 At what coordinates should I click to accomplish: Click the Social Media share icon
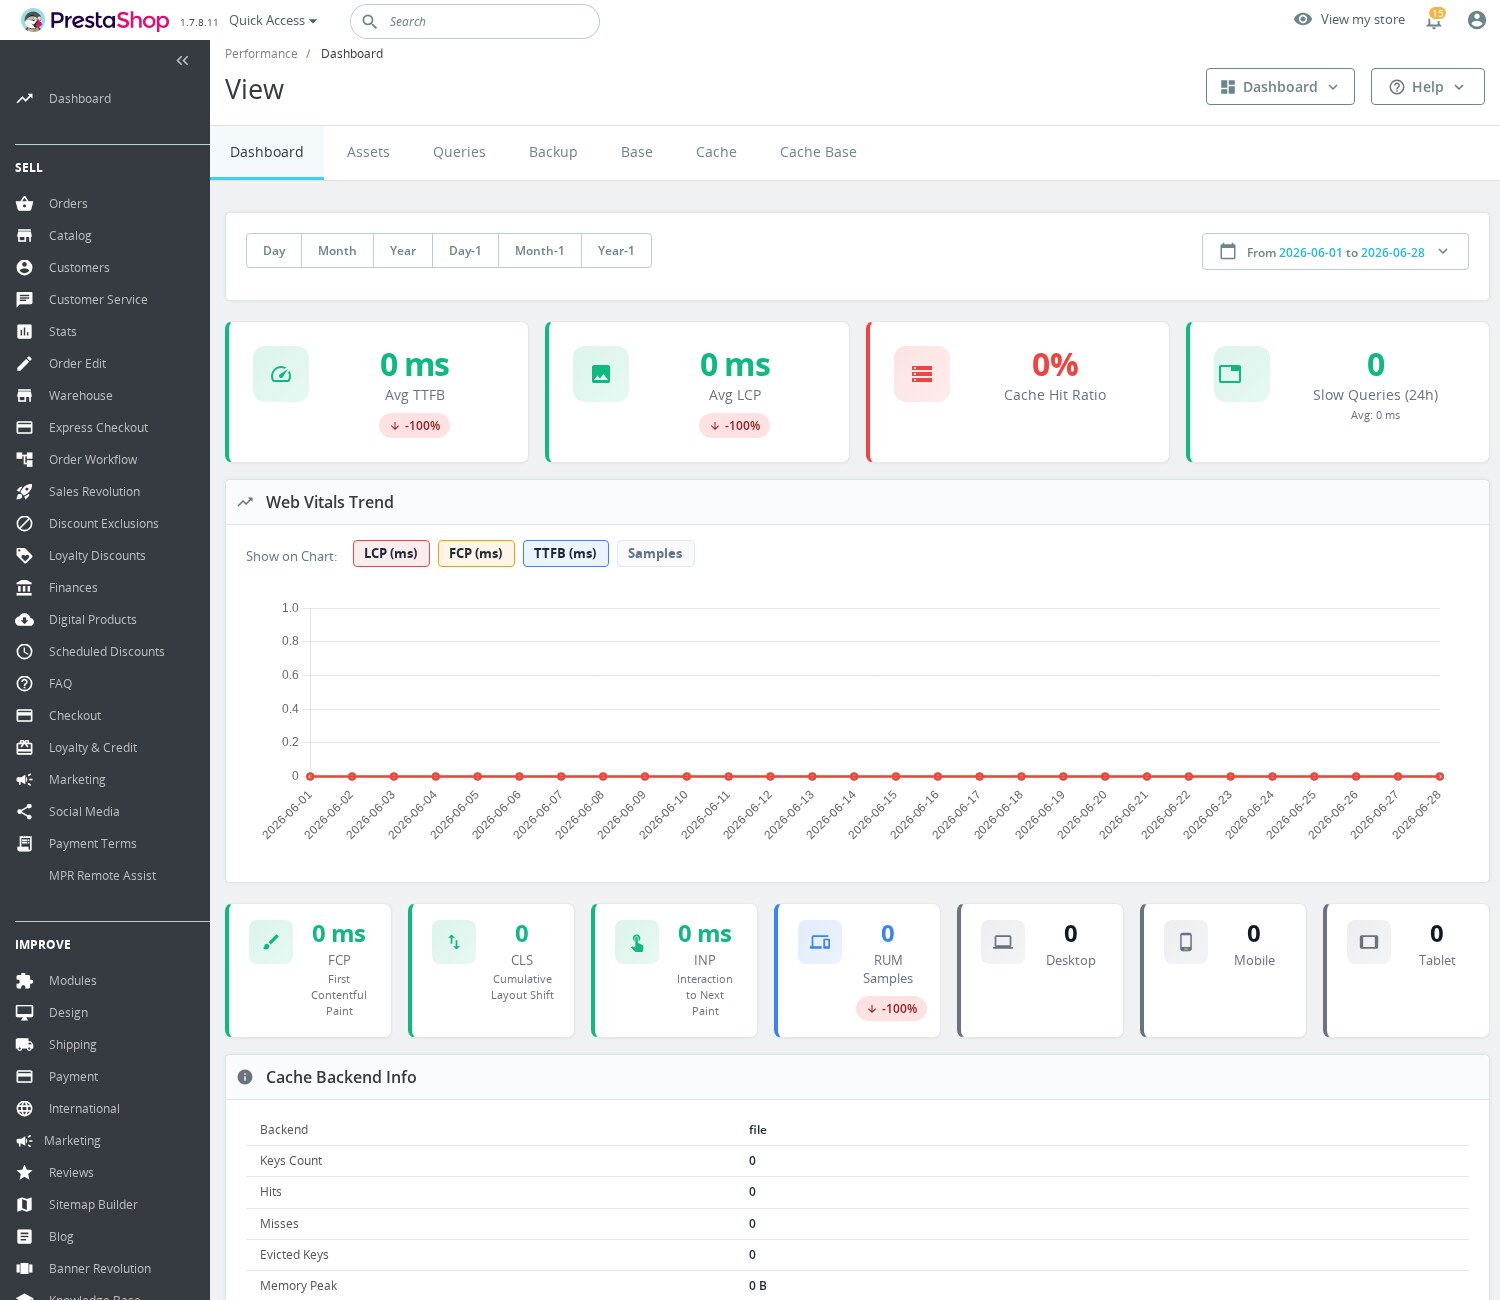25,812
